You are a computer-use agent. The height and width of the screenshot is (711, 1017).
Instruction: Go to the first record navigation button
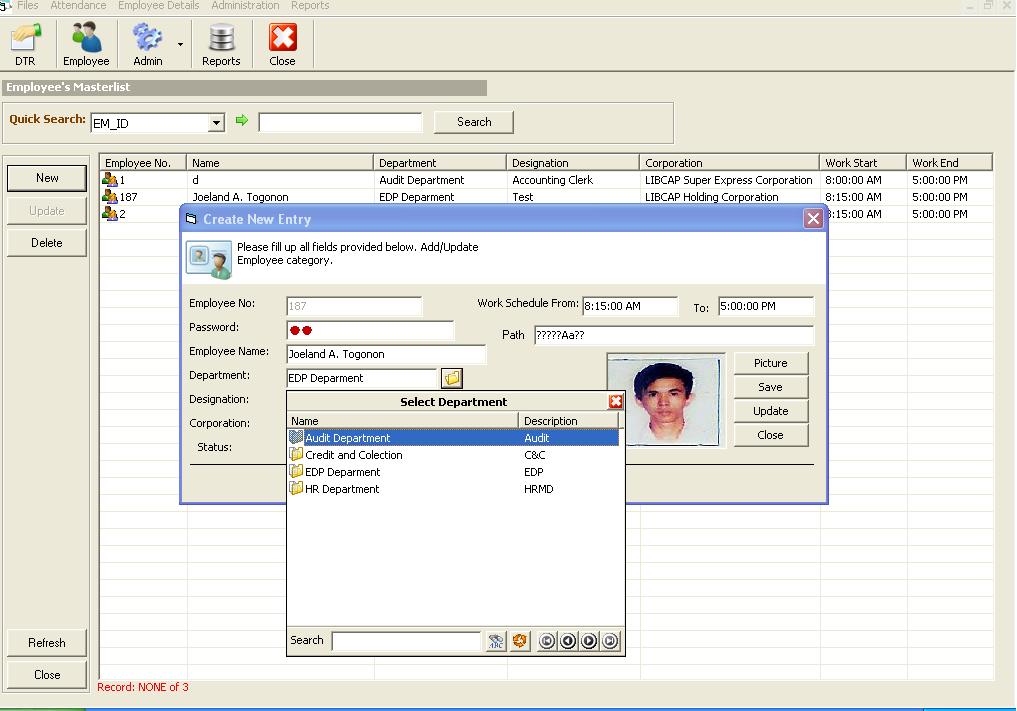click(x=547, y=641)
